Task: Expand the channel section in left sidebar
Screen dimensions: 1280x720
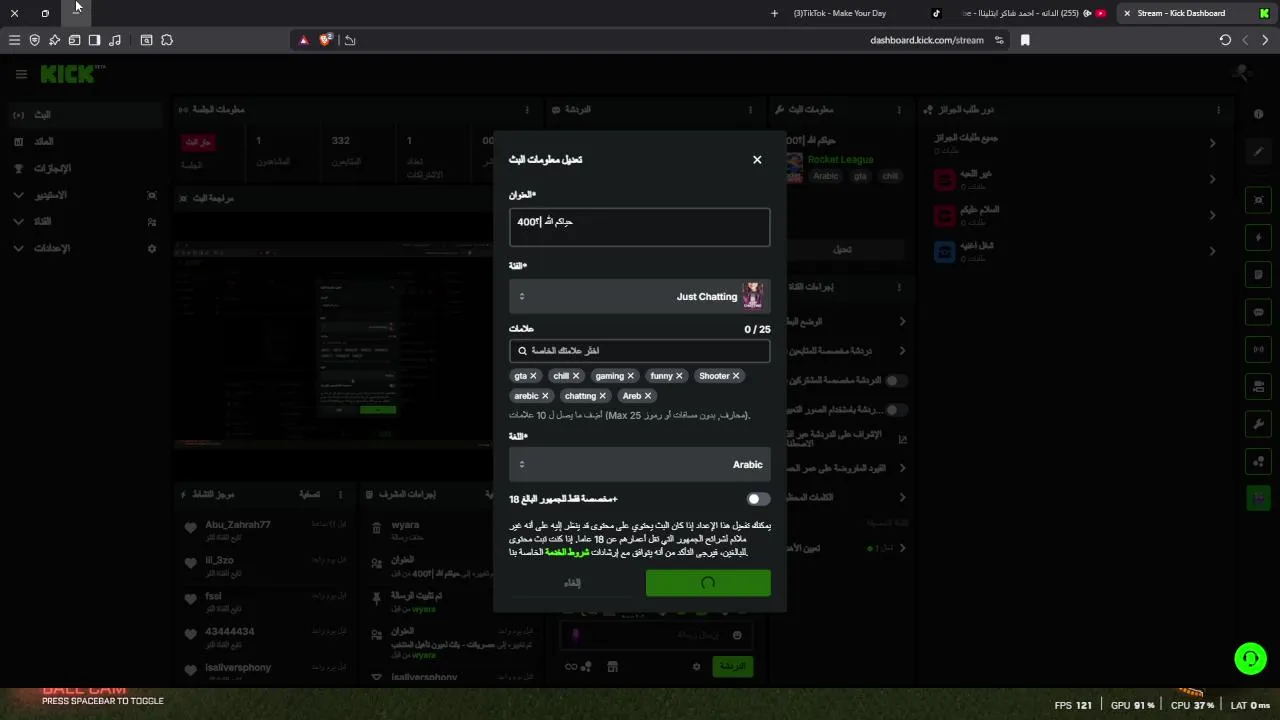Action: [x=18, y=222]
